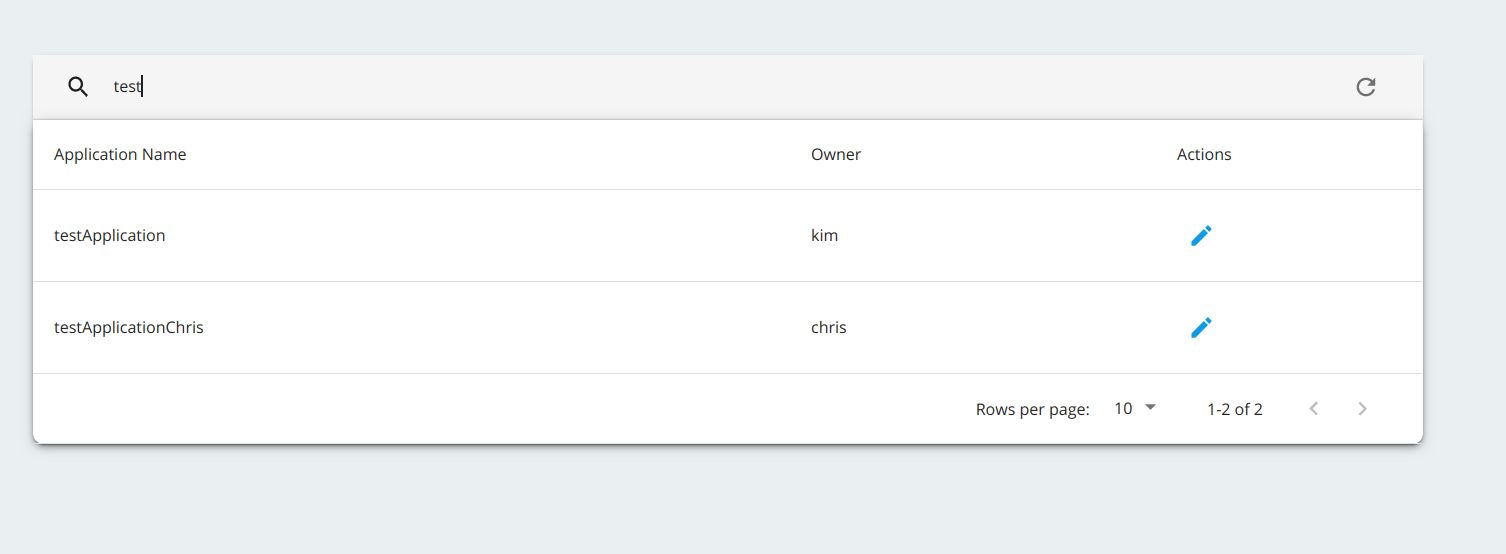Click the Owner column header
This screenshot has height=554, width=1506.
click(836, 154)
